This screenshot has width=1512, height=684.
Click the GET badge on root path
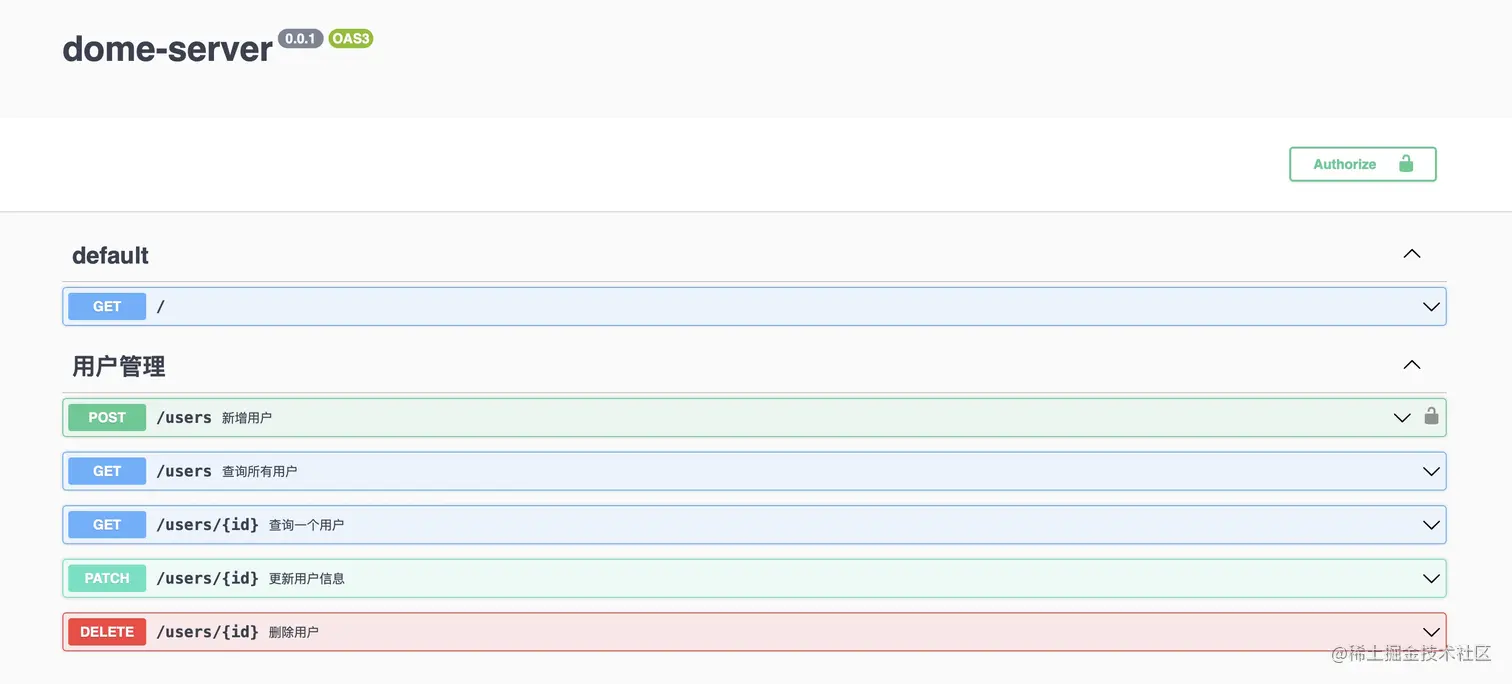(x=107, y=306)
